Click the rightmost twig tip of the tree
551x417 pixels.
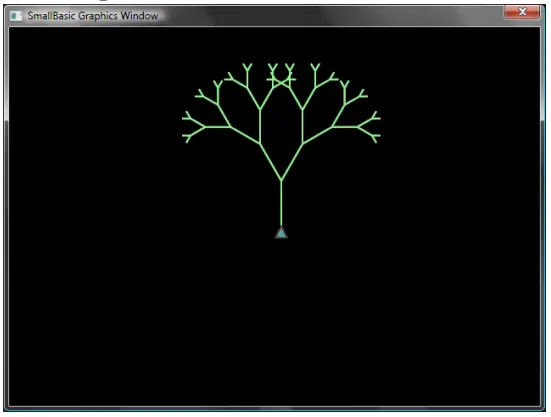379,119
